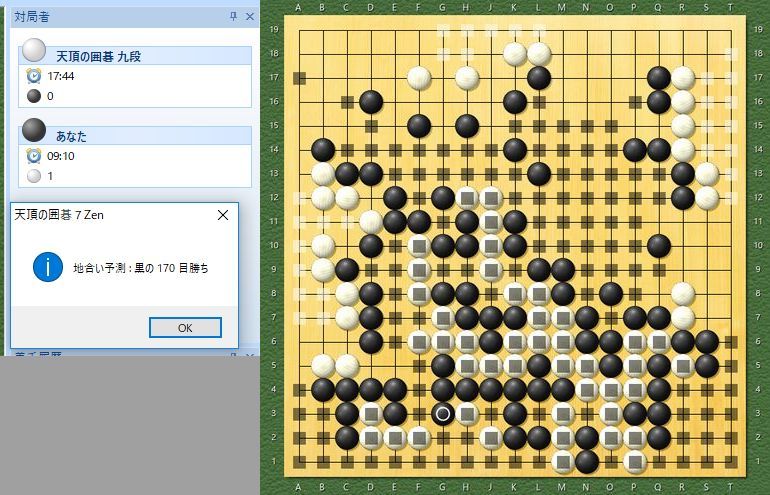Click the black stone at D16
This screenshot has height=495, width=770.
371,102
